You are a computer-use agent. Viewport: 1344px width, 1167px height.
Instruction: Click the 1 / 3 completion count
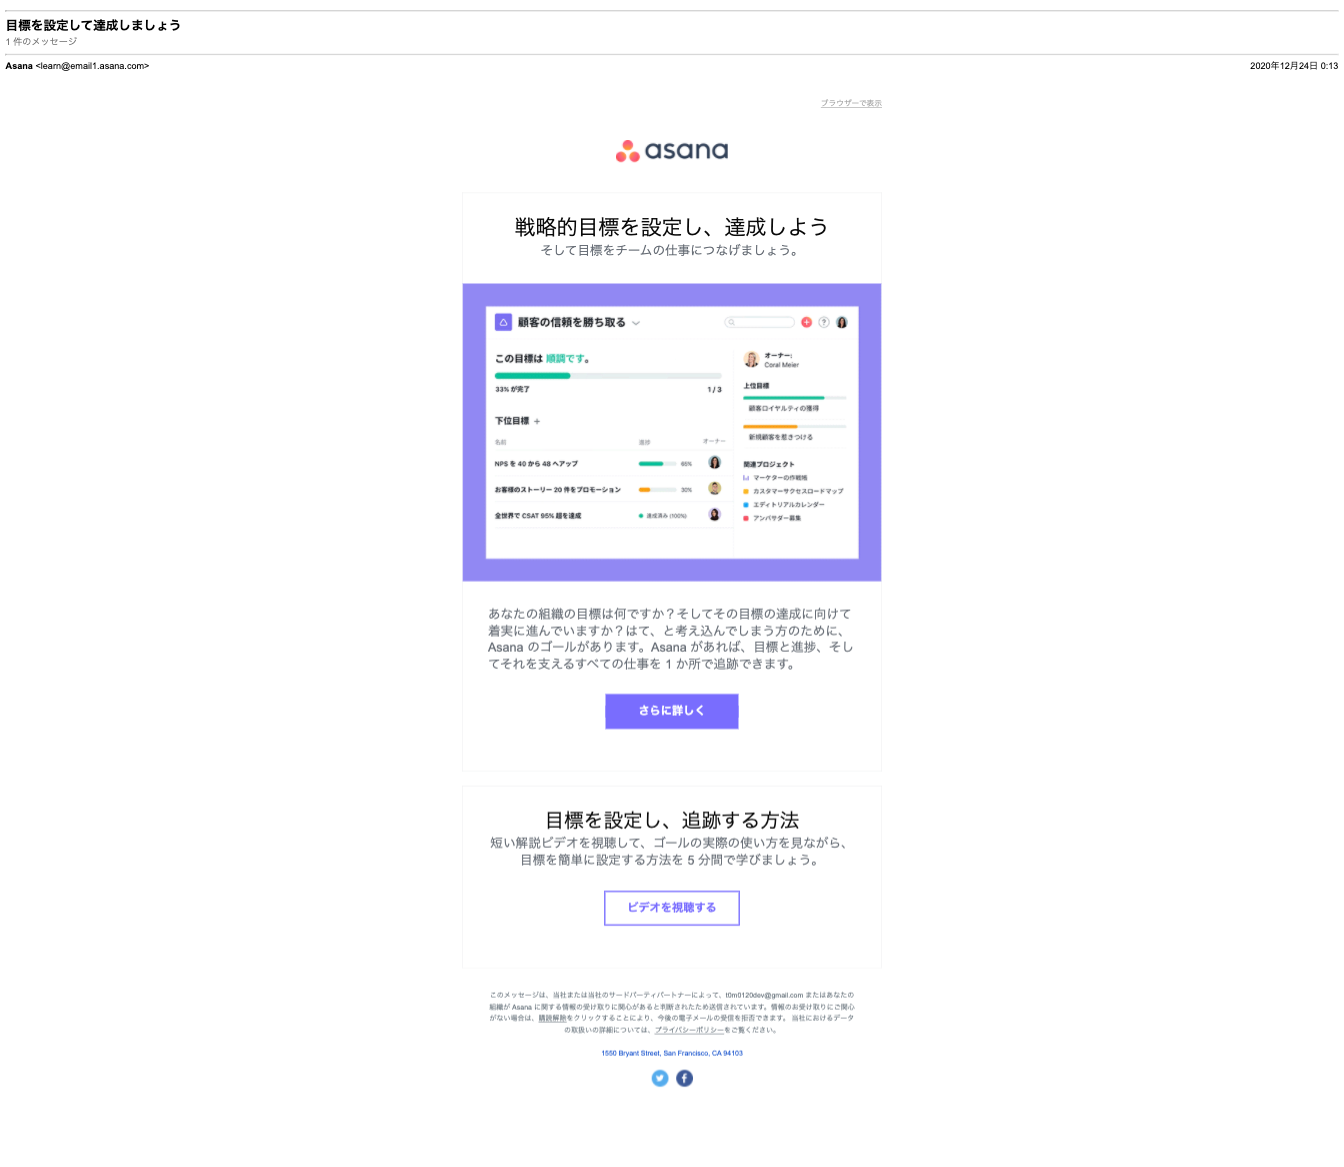[x=714, y=390]
